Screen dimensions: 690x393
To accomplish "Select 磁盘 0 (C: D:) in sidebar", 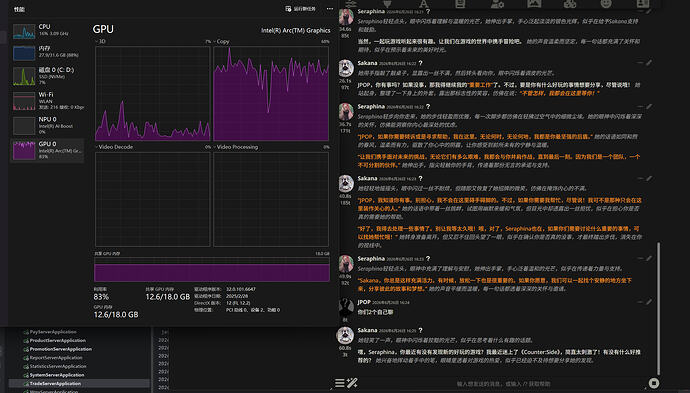I will (x=47, y=76).
